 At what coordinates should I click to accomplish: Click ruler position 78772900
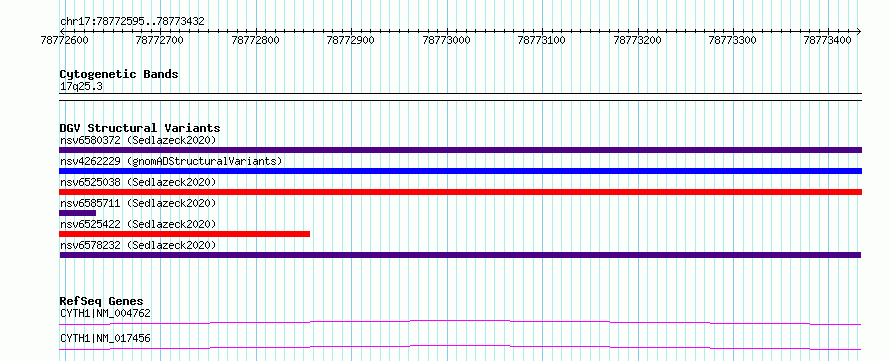(x=351, y=40)
